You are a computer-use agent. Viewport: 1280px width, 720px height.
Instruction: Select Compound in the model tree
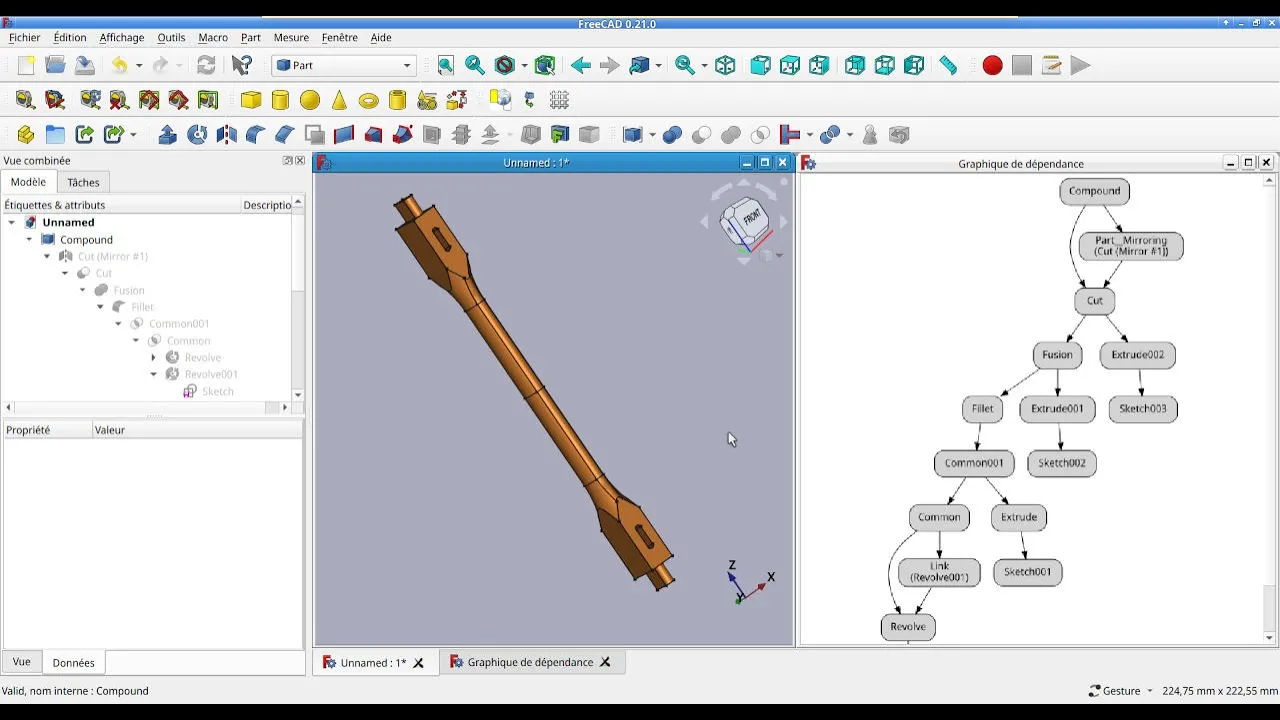(x=86, y=239)
